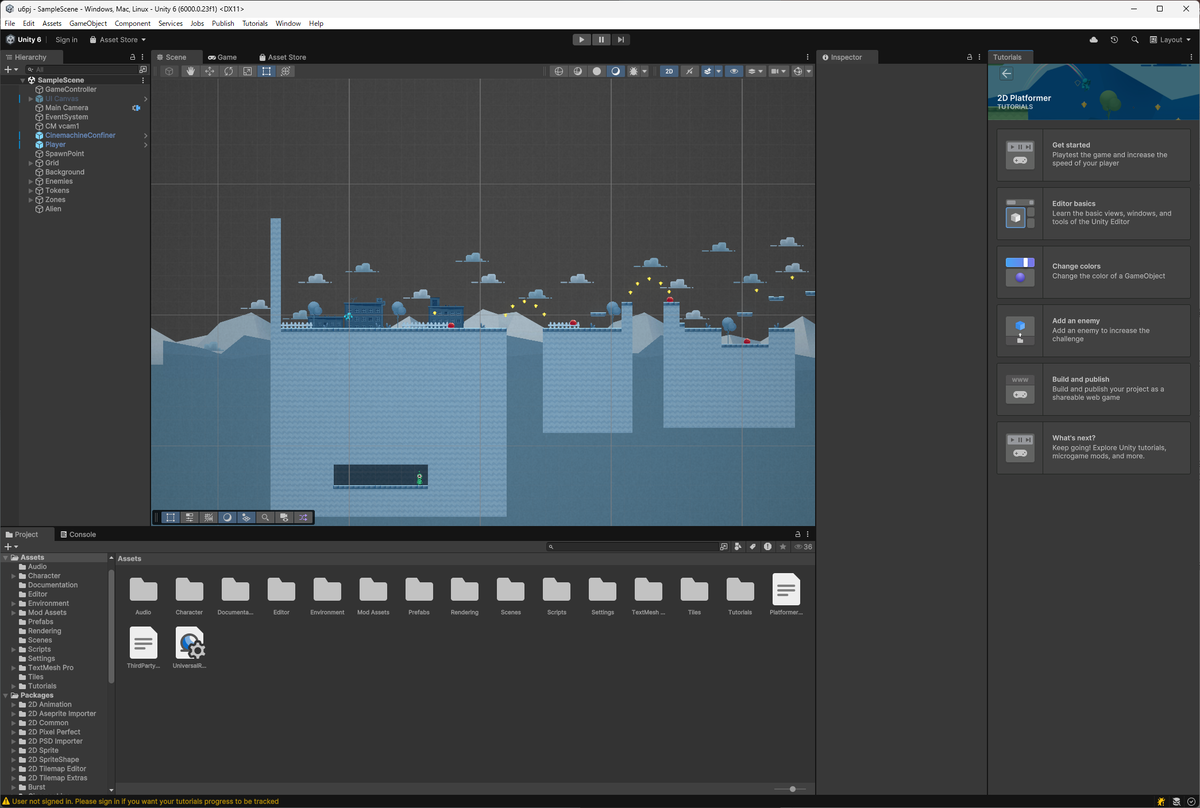Screen dimensions: 1200x808
Task: Expand the Player object in the Hierarchy
Action: coord(31,144)
